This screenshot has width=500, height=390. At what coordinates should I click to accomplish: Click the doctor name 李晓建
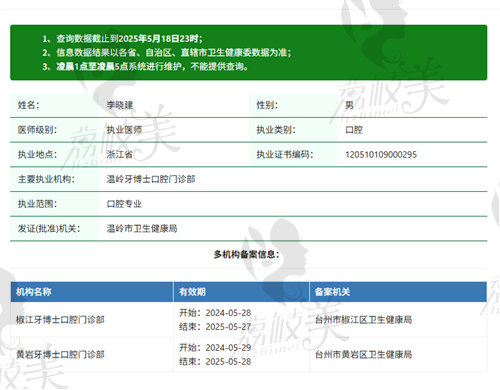click(x=120, y=105)
